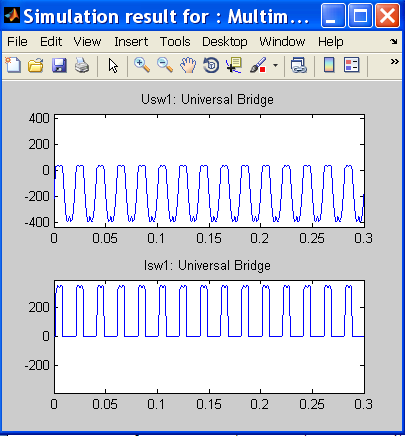Viewport: 405px width, 436px height.
Task: Click inside the Isw1 current plot axes
Action: pos(209,337)
